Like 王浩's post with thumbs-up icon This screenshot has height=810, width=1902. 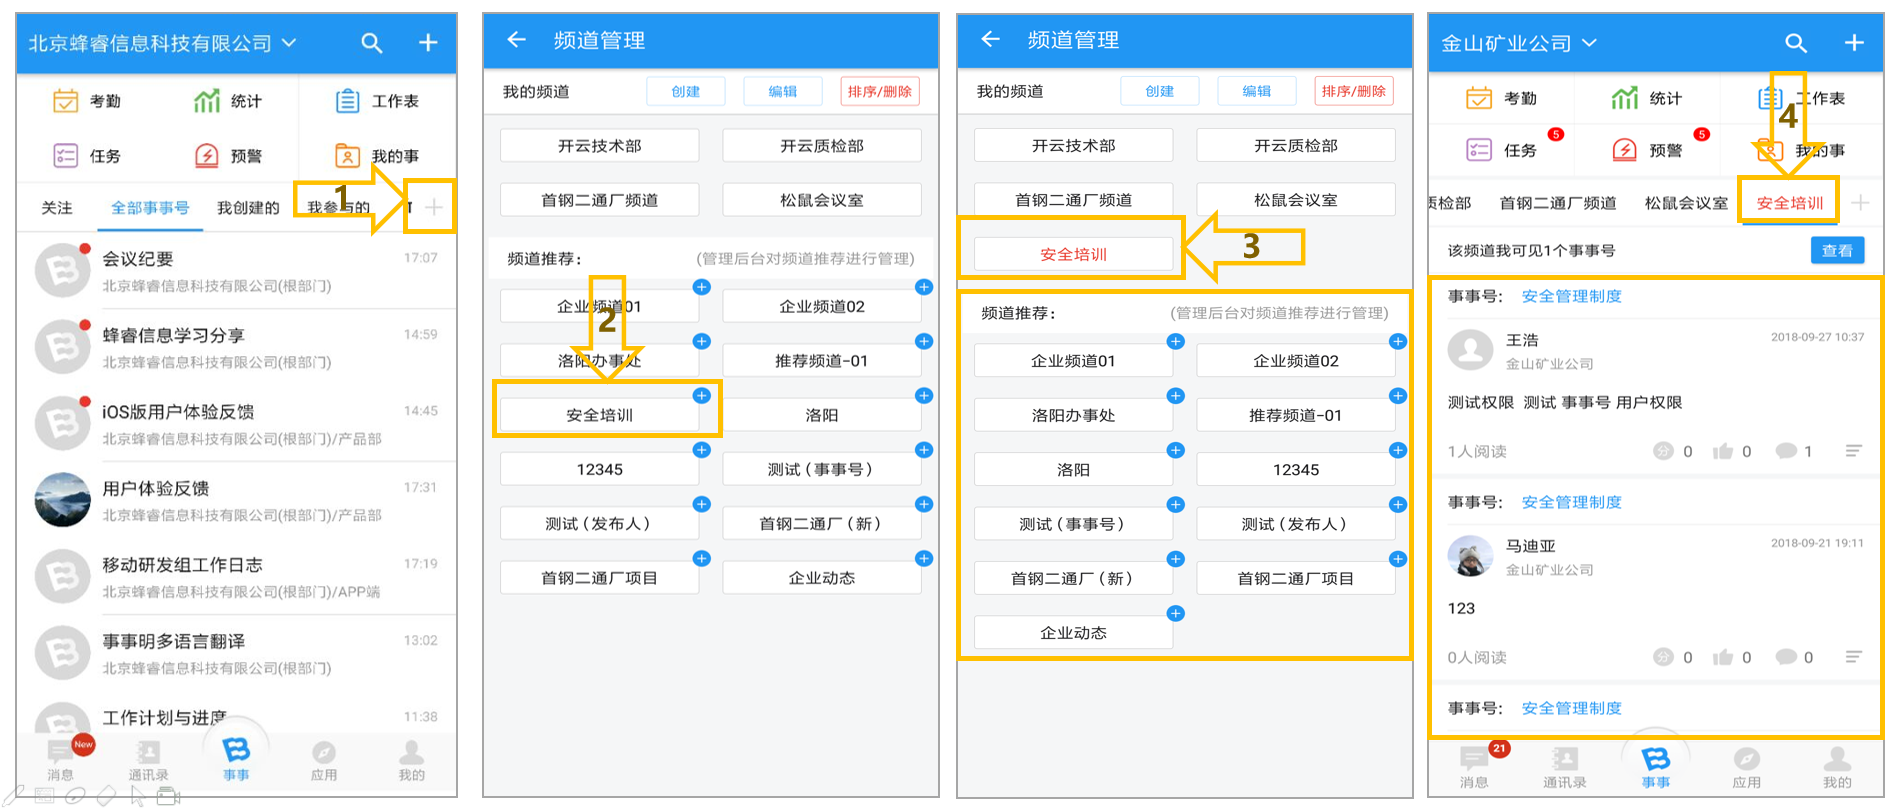tap(1722, 451)
